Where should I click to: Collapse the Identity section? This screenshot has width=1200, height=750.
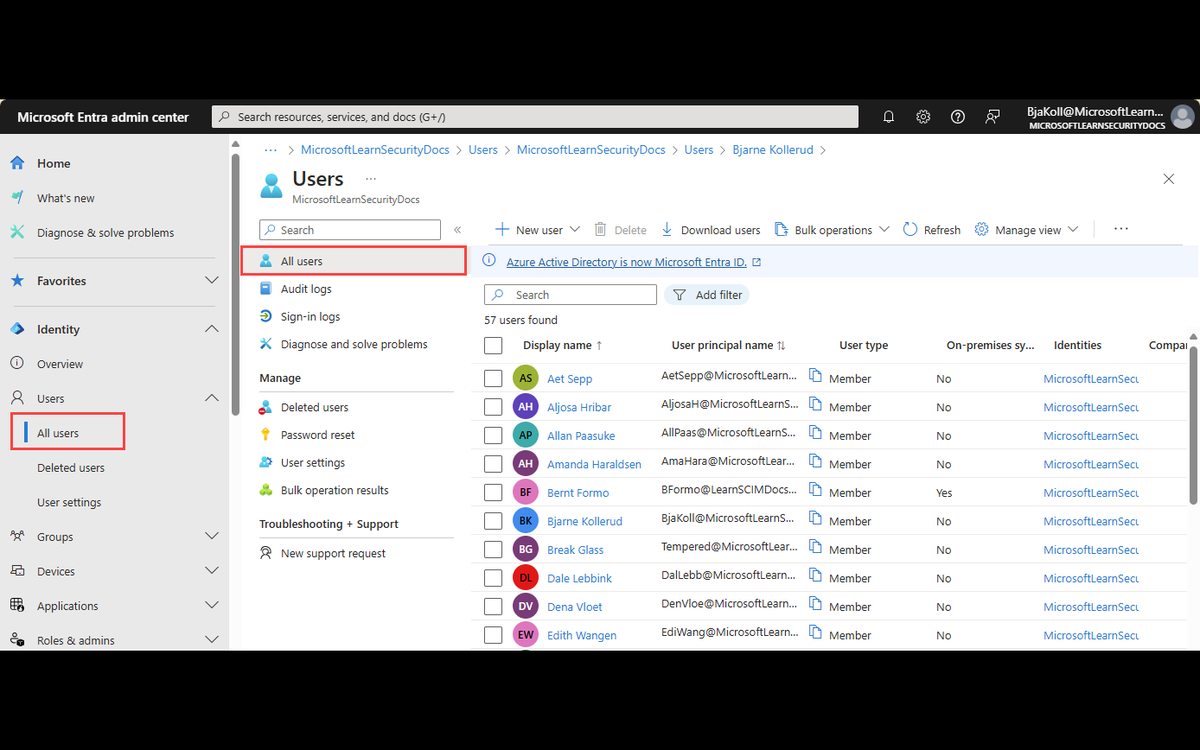coord(211,329)
